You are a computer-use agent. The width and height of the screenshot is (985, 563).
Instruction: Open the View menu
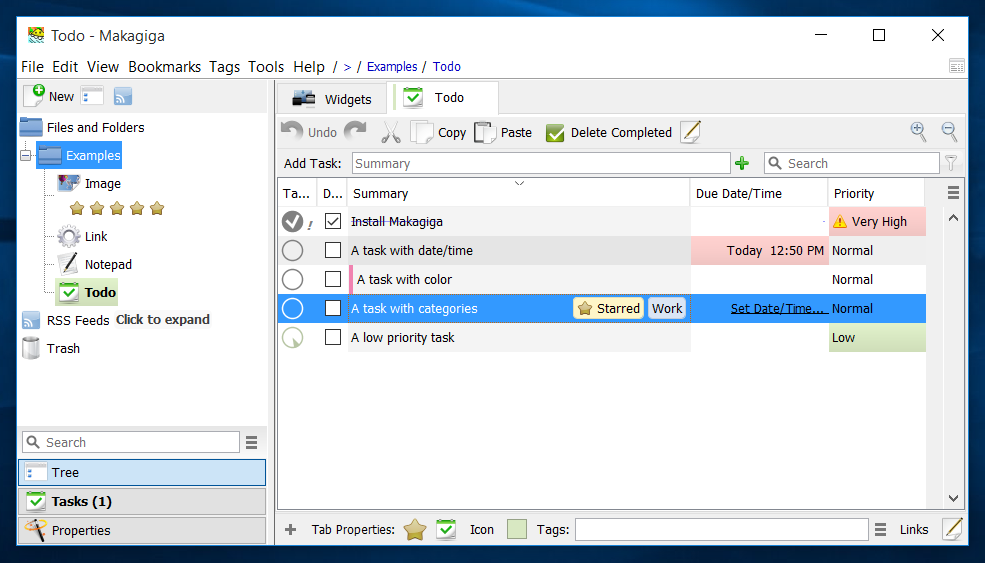(103, 67)
